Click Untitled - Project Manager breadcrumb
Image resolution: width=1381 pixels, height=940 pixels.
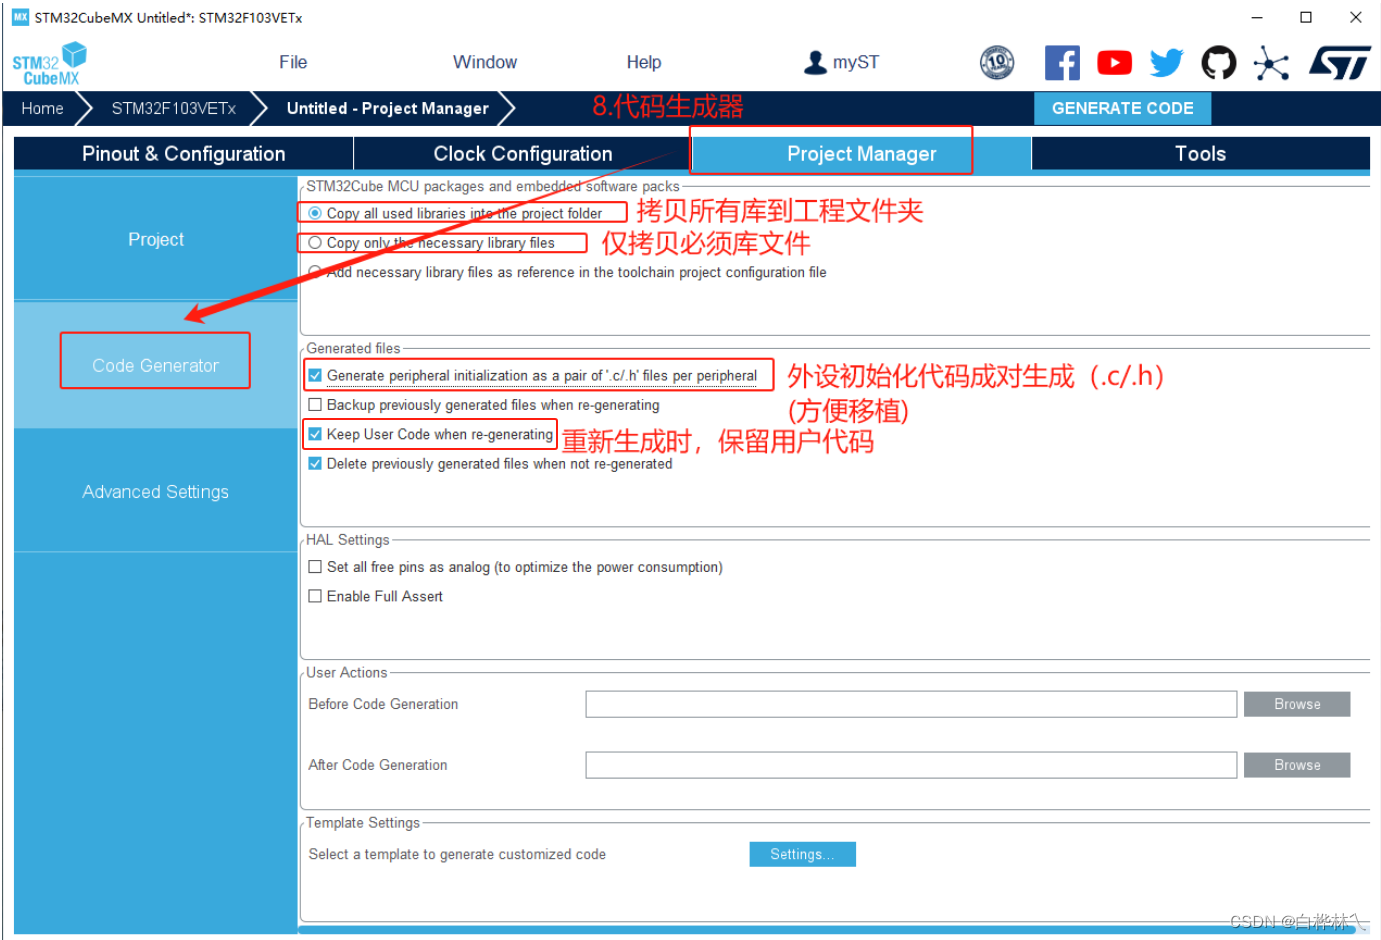[x=388, y=108]
